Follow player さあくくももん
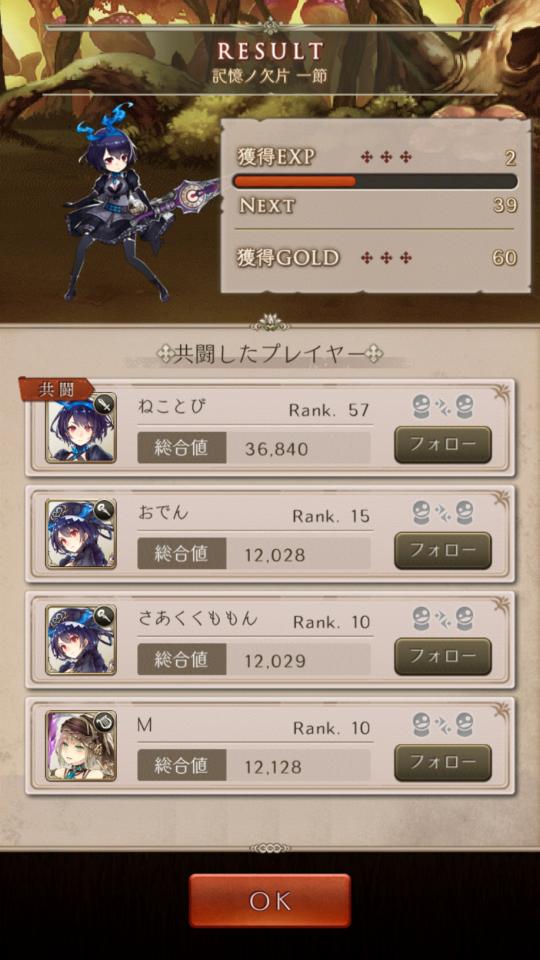Image resolution: width=540 pixels, height=960 pixels. 443,656
